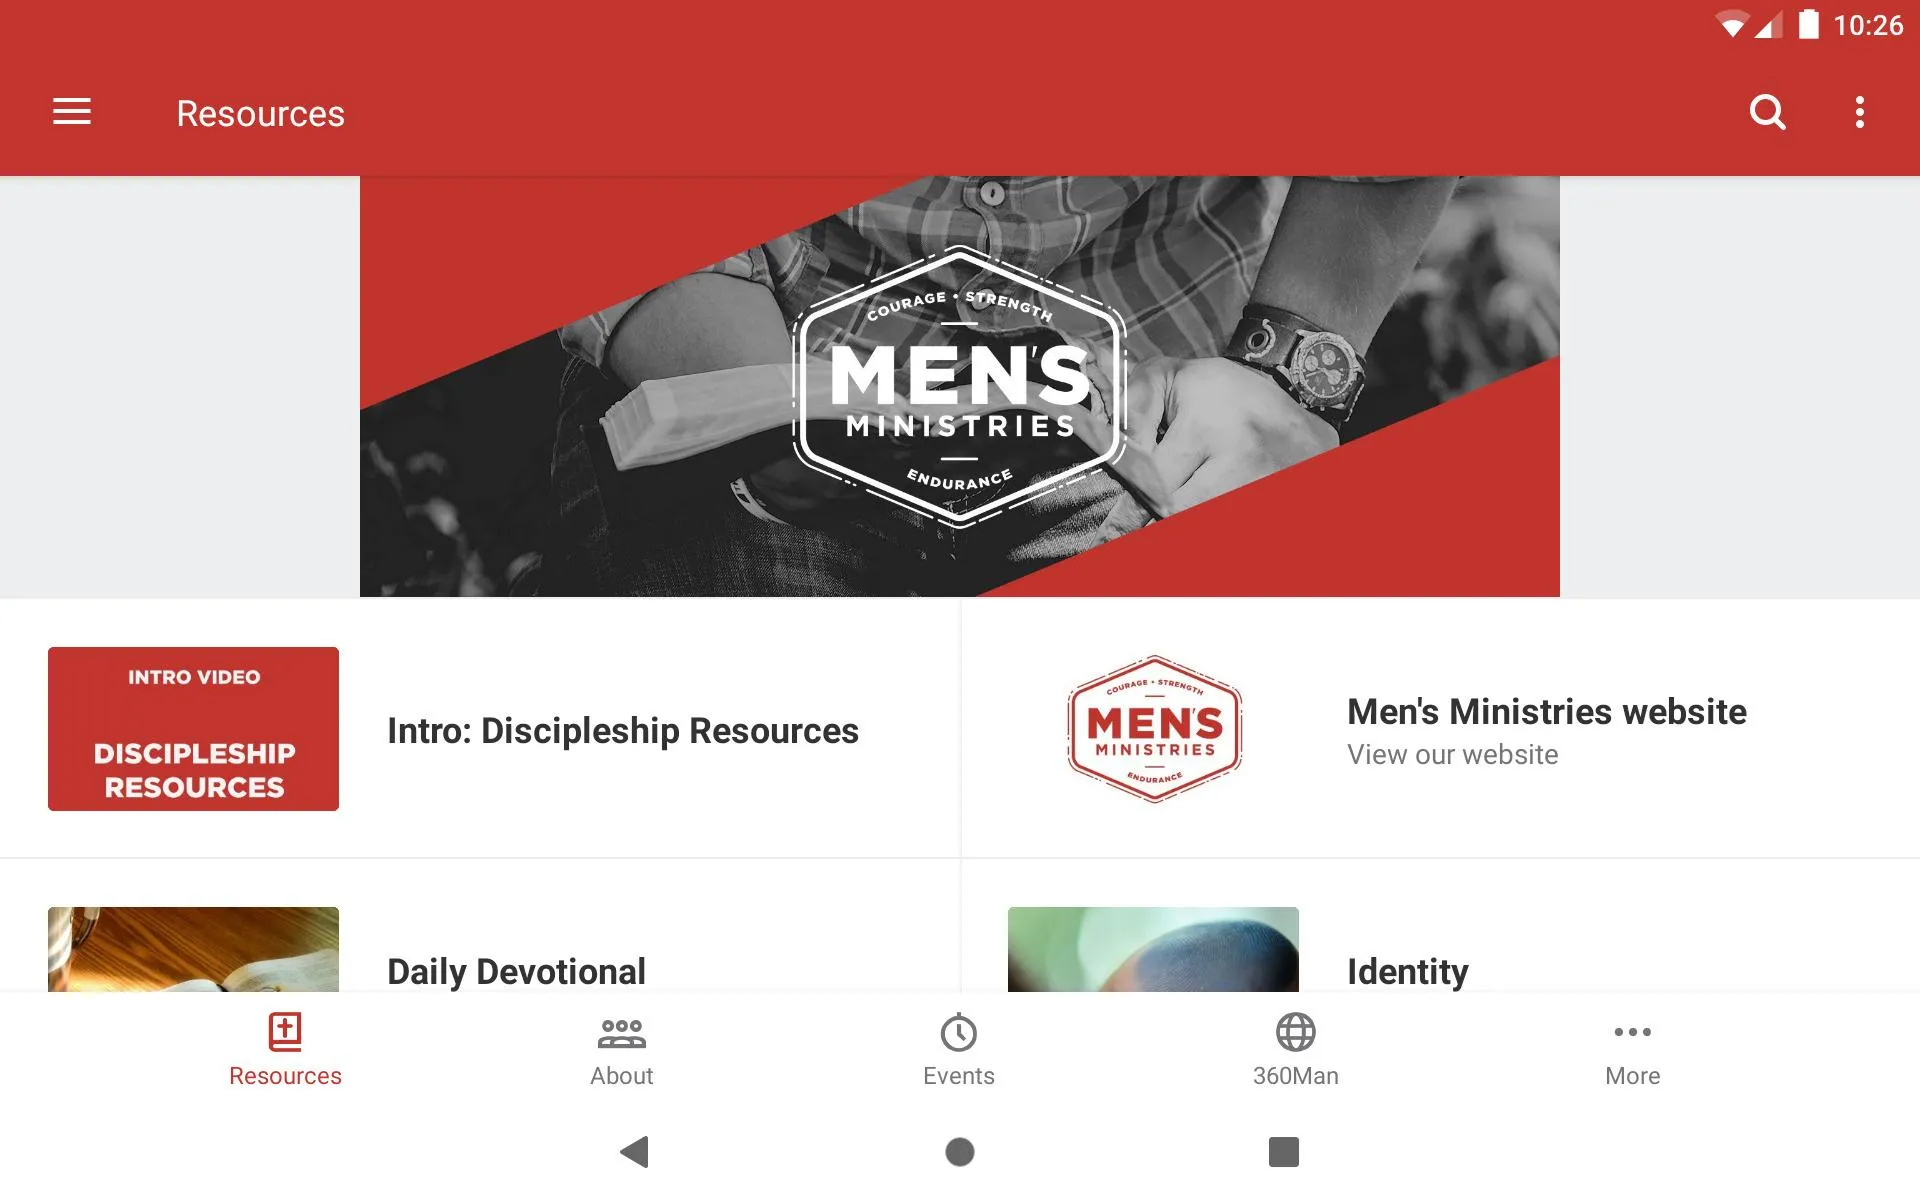
Task: Expand the More menu options
Action: click(1632, 1048)
